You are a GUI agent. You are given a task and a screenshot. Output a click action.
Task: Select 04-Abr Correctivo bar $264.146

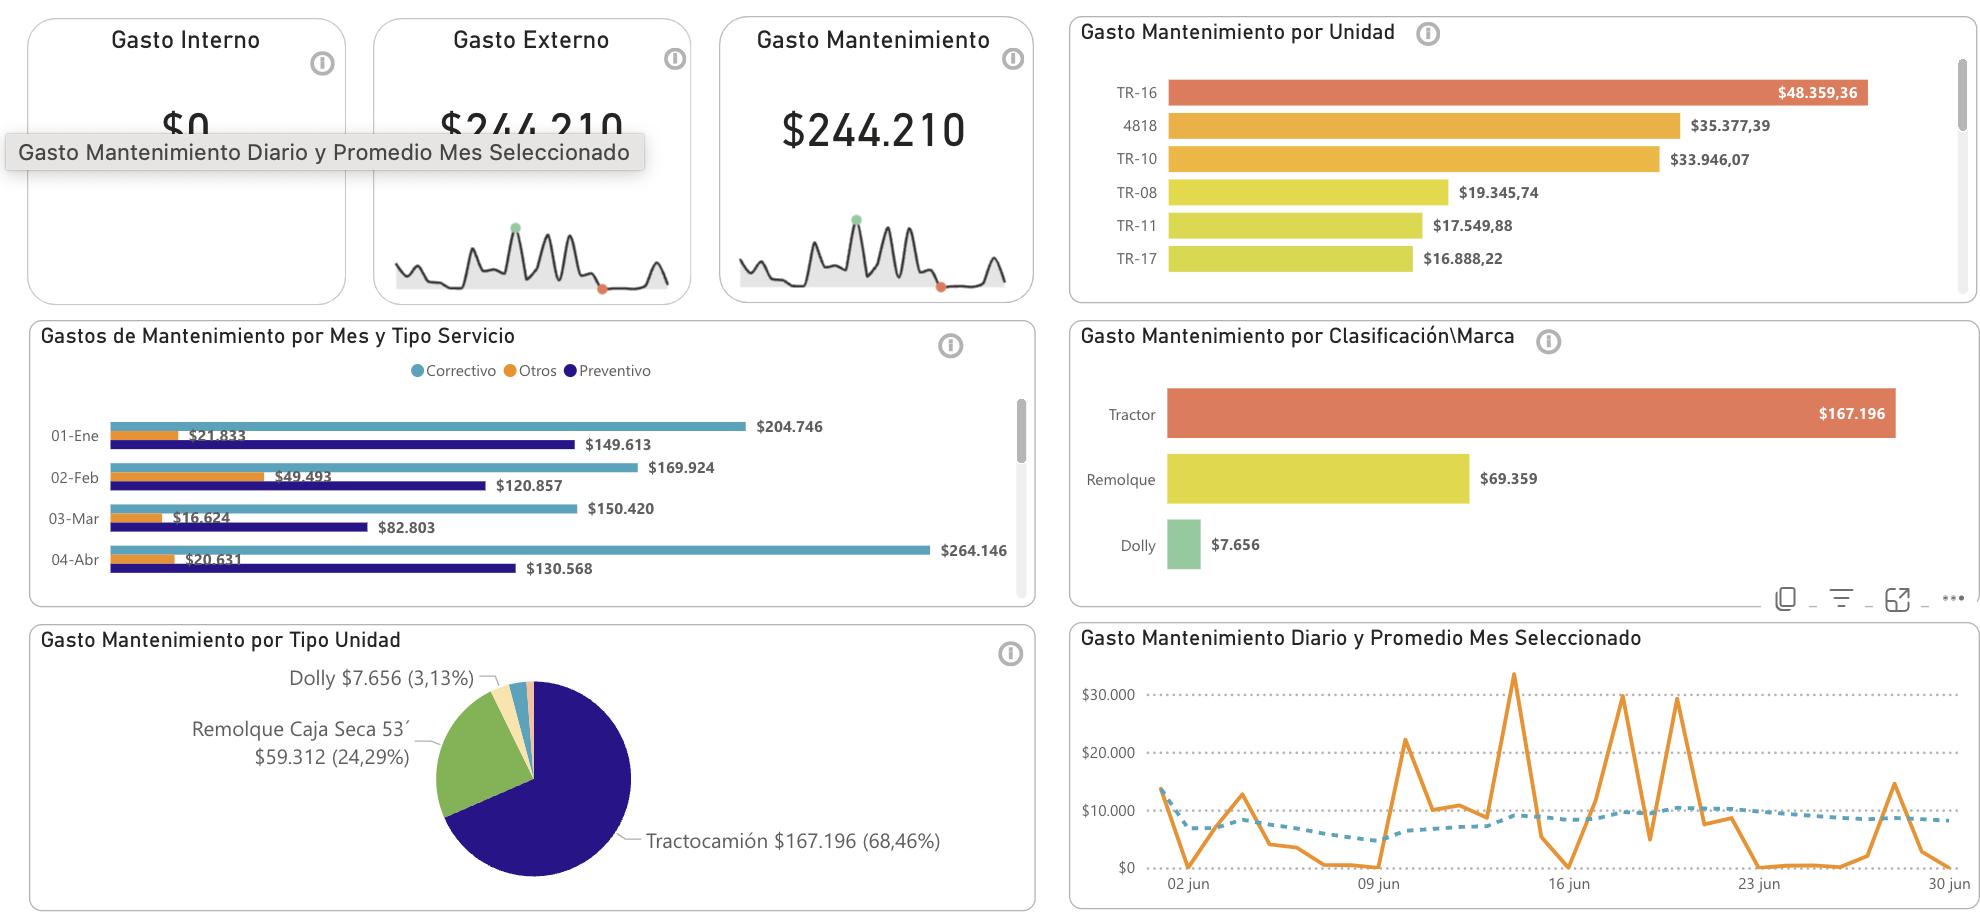point(520,550)
